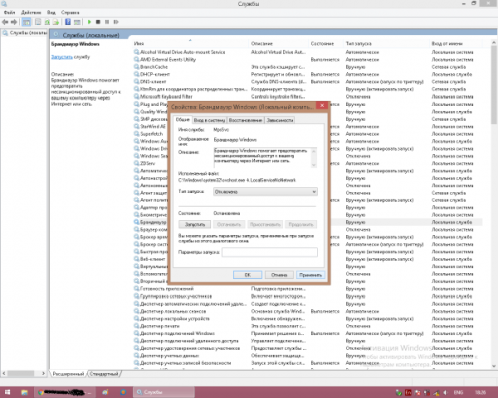Open File Explorer from the taskbar
Screen dimensions: 498x398
coord(24,392)
